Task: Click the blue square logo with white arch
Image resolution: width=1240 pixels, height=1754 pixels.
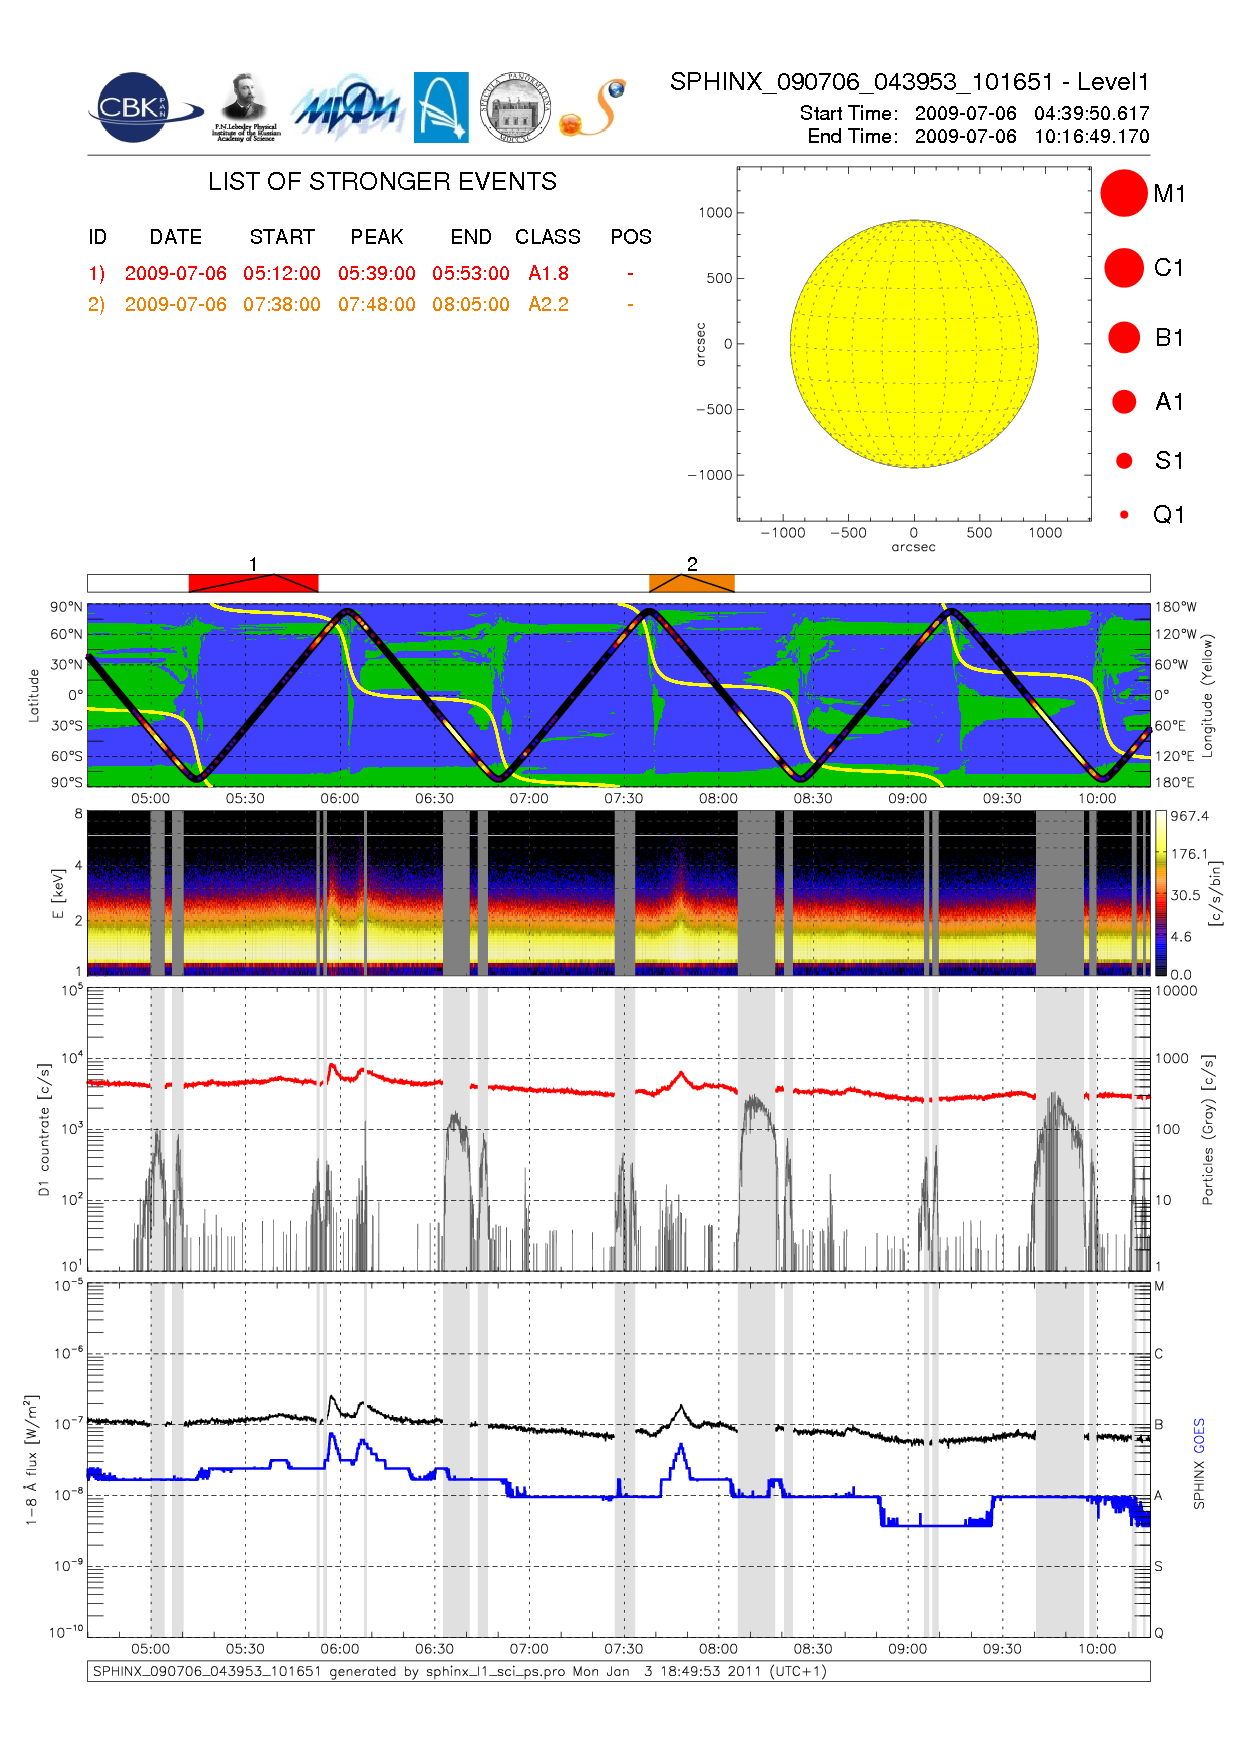Action: tap(441, 107)
